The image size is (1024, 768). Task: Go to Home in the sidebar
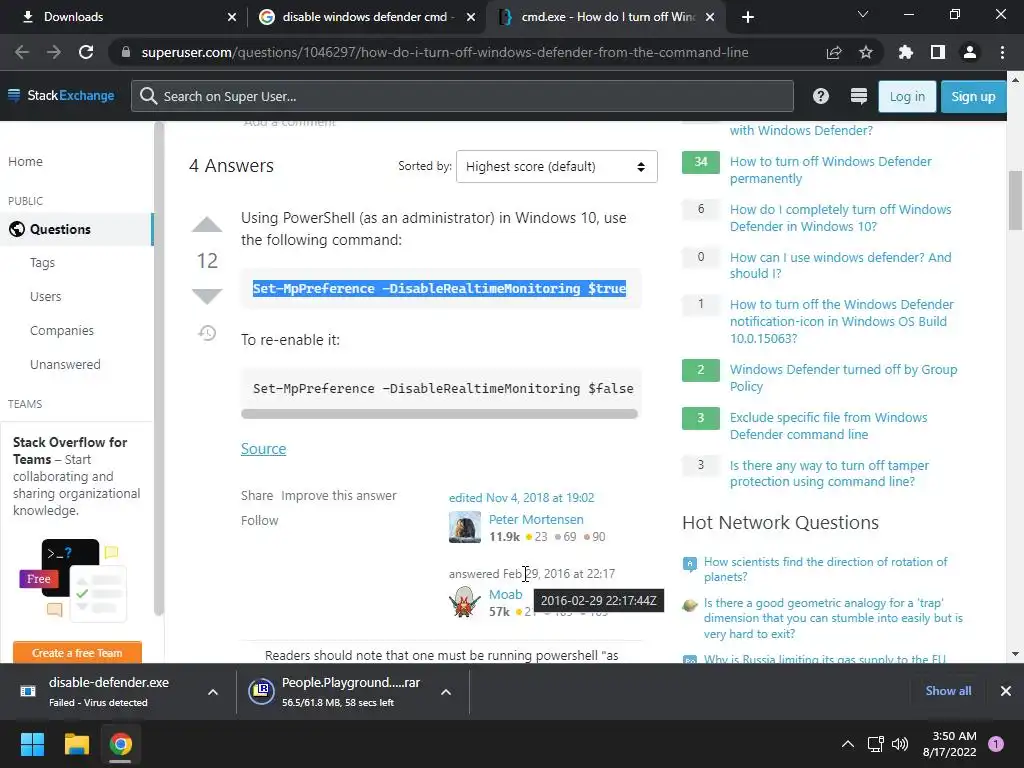25,161
